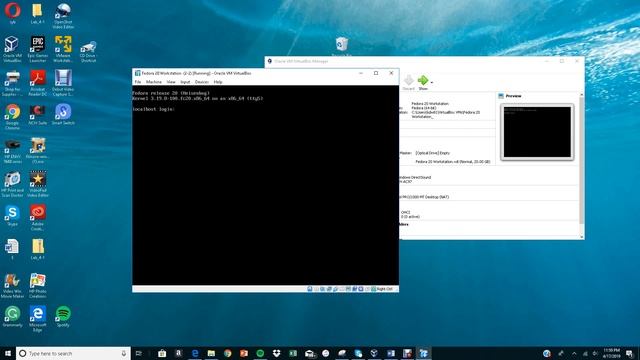Open File menu in Fedora VM window
This screenshot has width=640, height=360.
tap(138, 82)
